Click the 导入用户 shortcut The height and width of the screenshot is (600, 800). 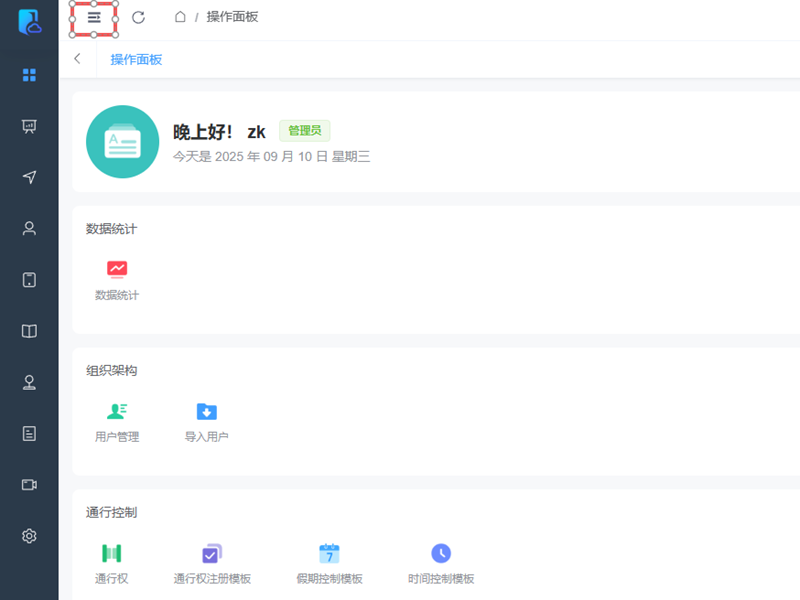pyautogui.click(x=207, y=421)
